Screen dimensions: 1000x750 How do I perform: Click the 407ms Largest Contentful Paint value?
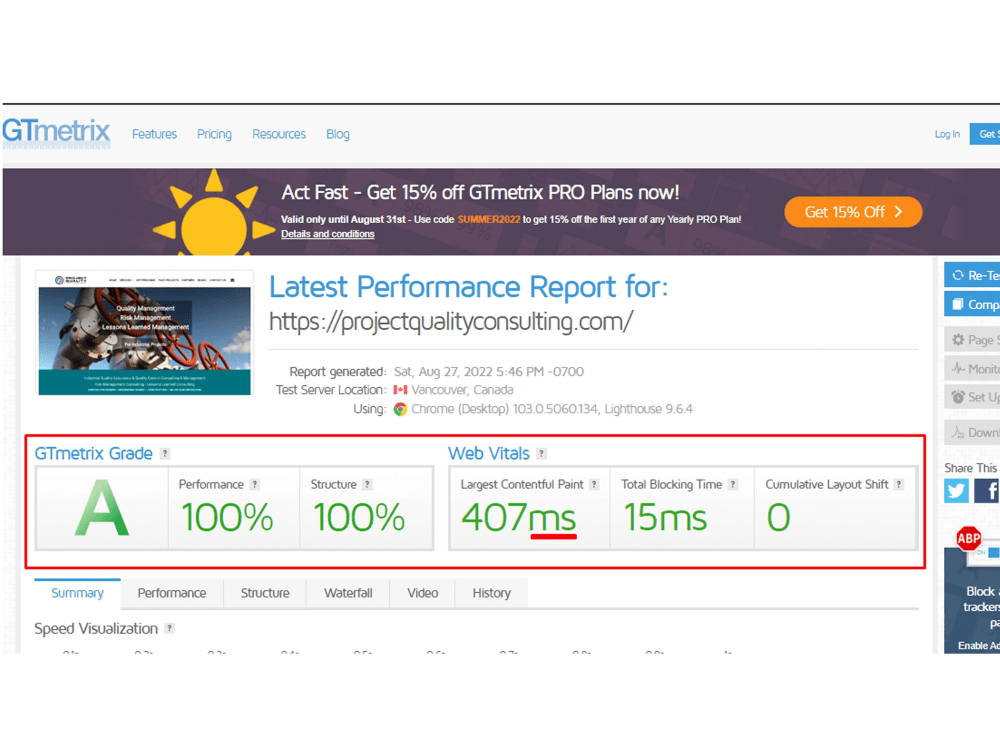tap(518, 517)
